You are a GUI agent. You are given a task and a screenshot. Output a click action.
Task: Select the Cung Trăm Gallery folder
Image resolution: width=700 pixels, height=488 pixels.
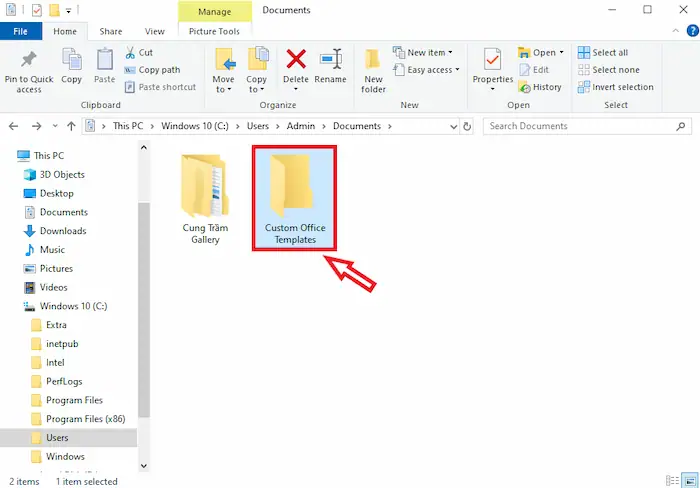click(205, 198)
